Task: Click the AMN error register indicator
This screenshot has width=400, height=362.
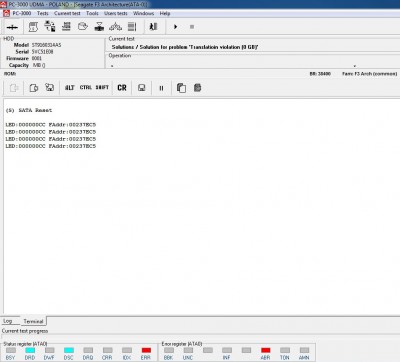Action: point(304,350)
